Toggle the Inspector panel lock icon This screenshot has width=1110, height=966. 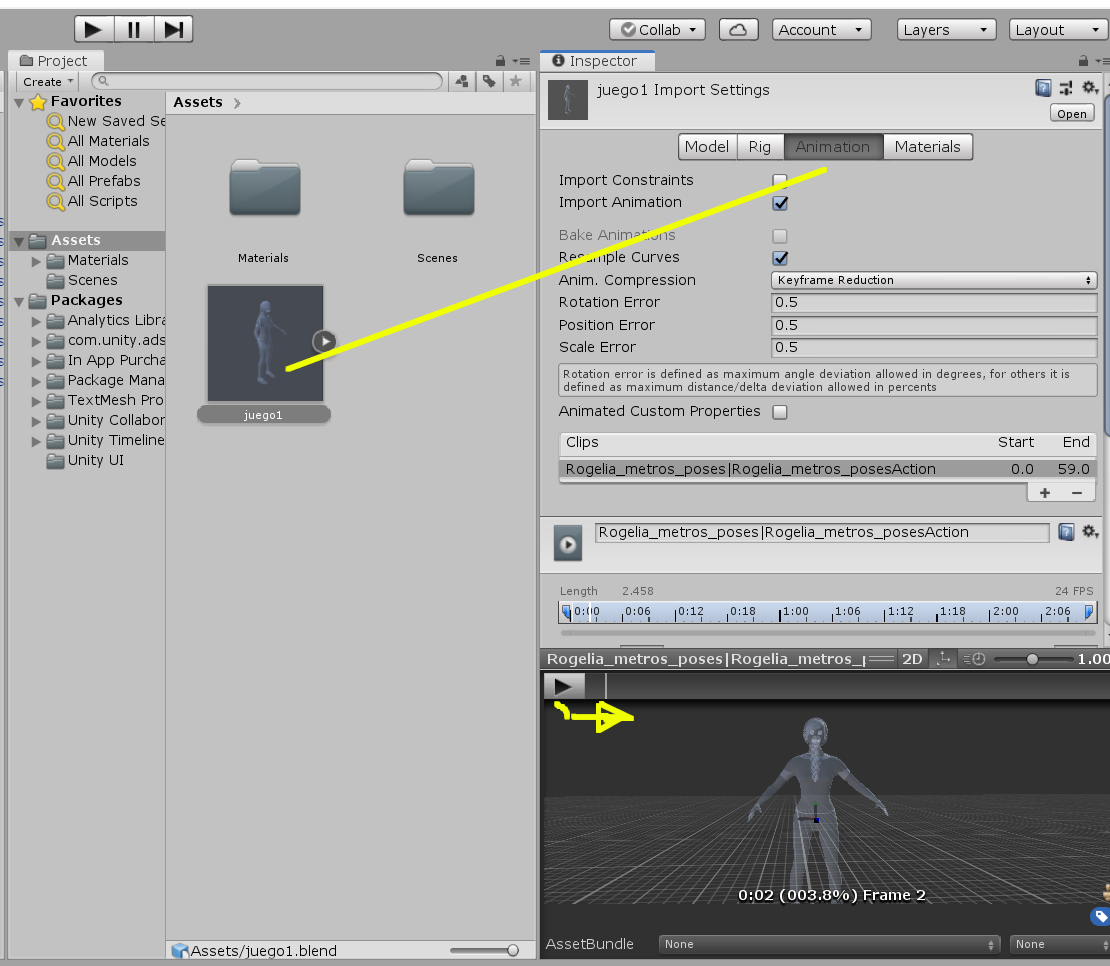tap(1083, 61)
